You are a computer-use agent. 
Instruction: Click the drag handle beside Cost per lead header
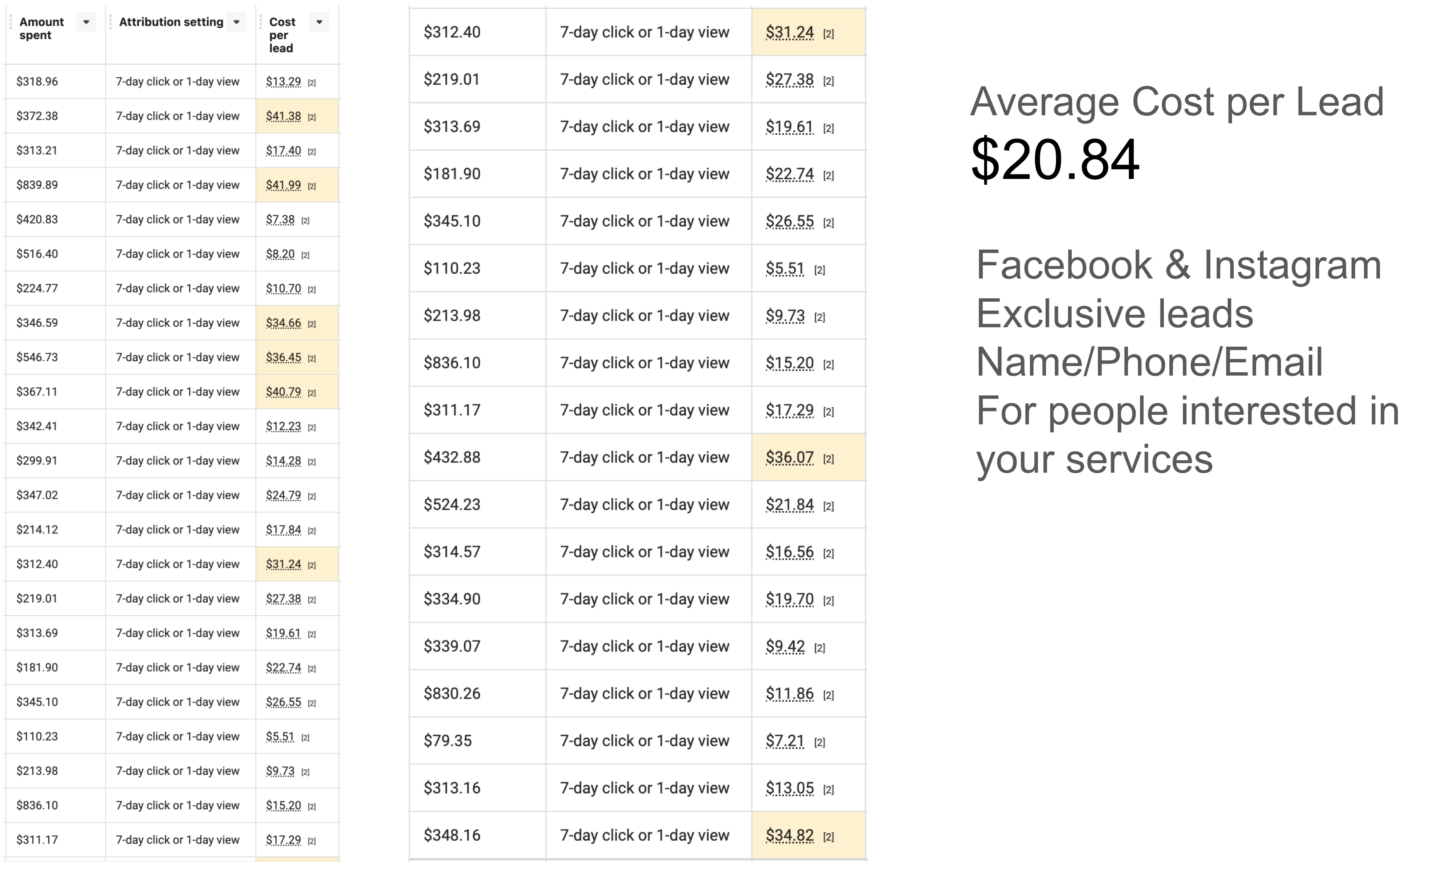261,22
